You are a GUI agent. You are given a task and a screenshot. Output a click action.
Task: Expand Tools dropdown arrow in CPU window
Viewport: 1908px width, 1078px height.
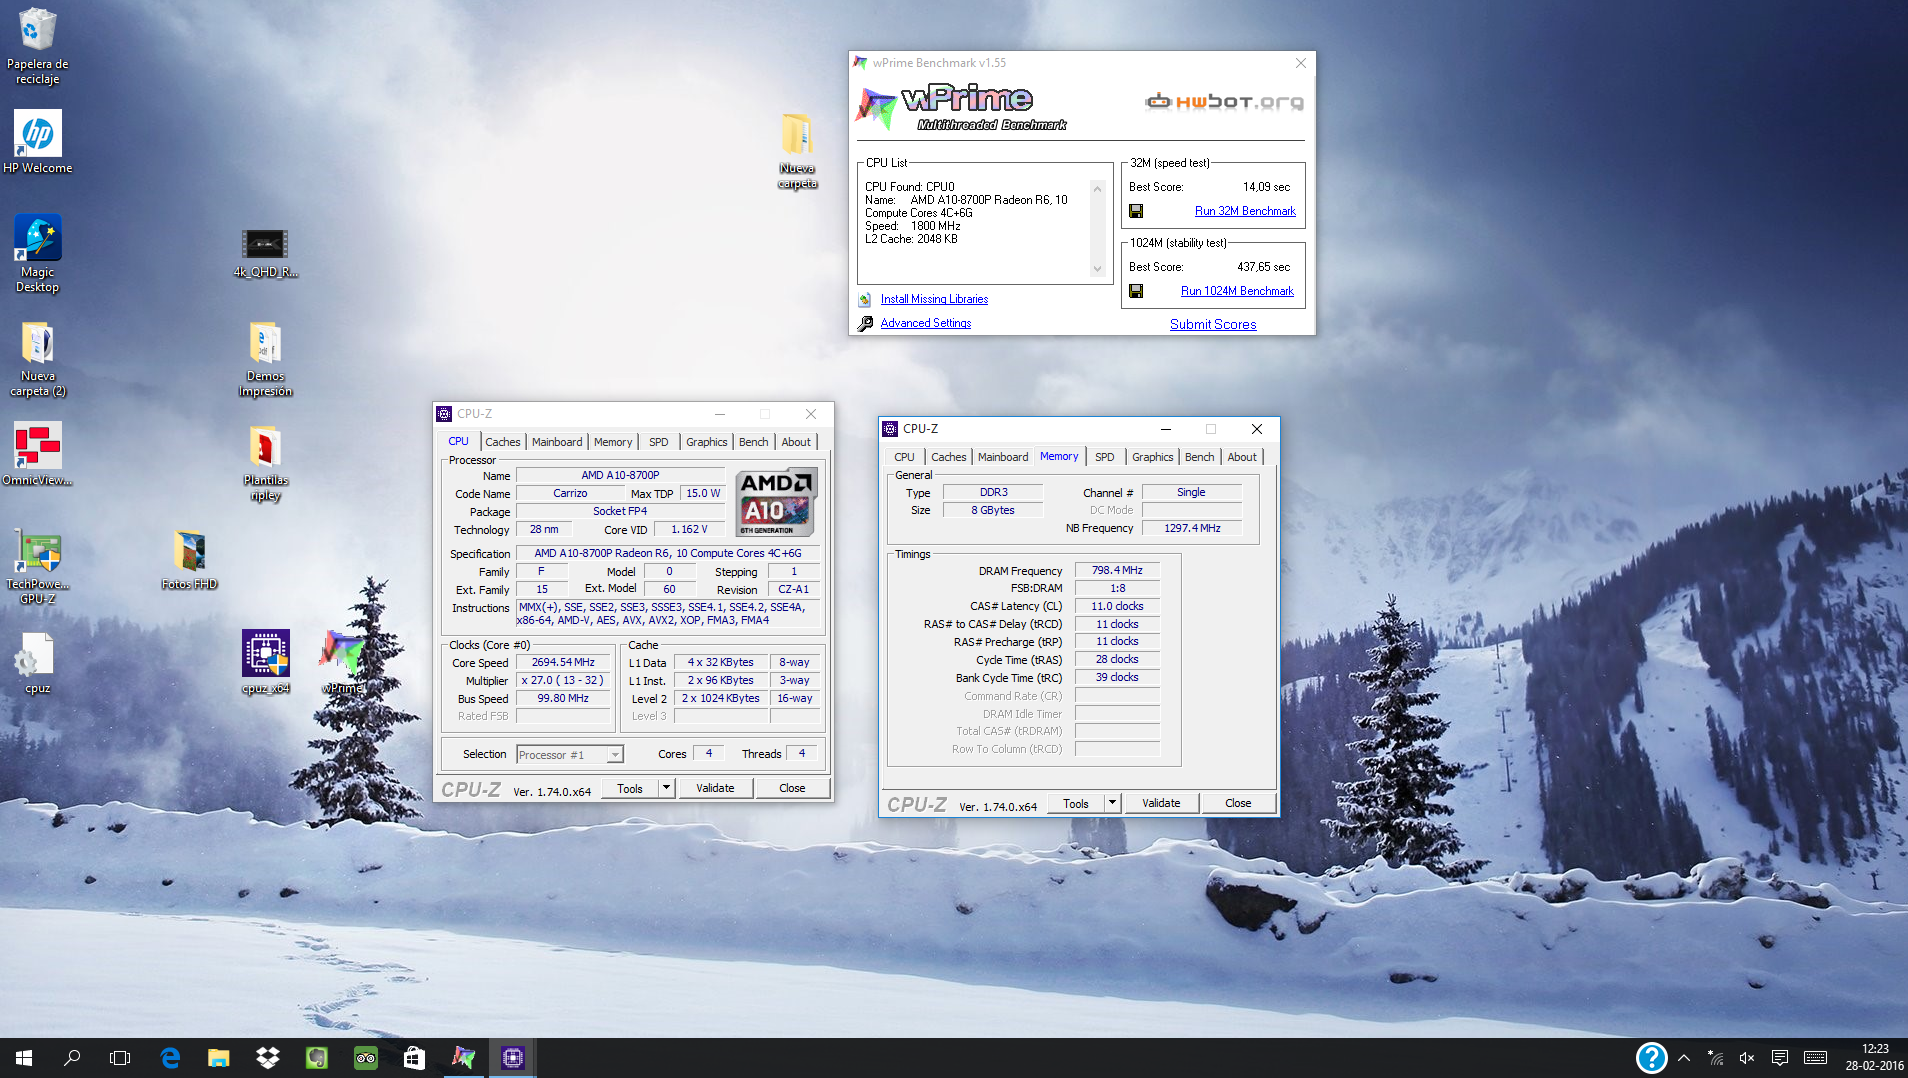(665, 788)
